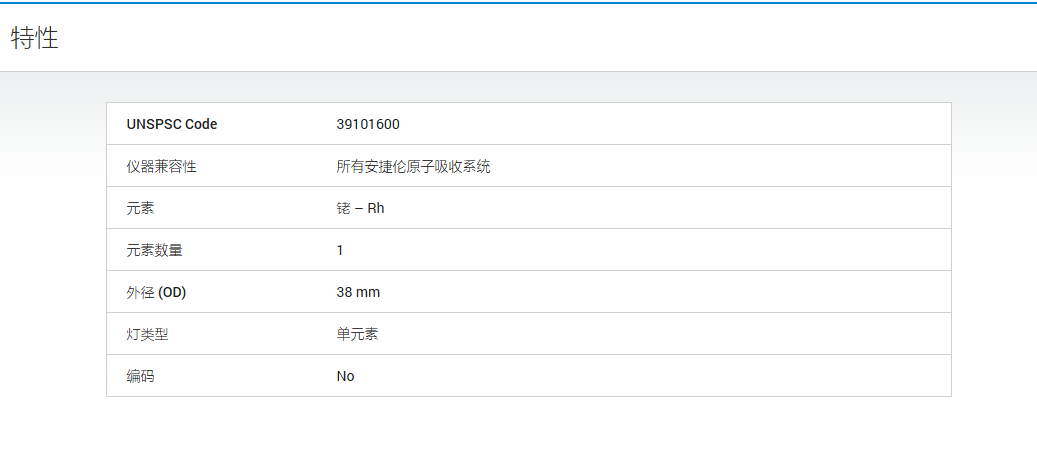
Task: Select the element count value 1
Action: click(340, 250)
